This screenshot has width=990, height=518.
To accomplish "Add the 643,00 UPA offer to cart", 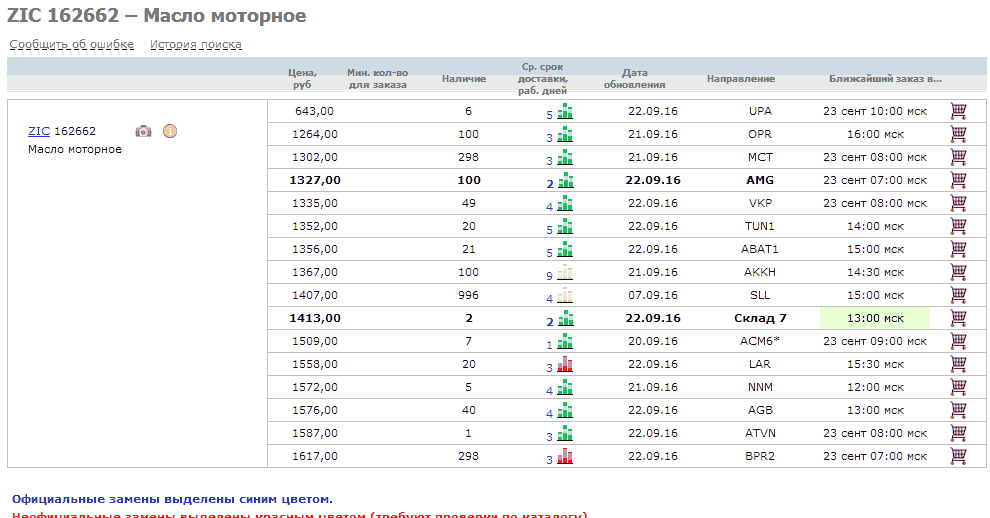I will [958, 111].
